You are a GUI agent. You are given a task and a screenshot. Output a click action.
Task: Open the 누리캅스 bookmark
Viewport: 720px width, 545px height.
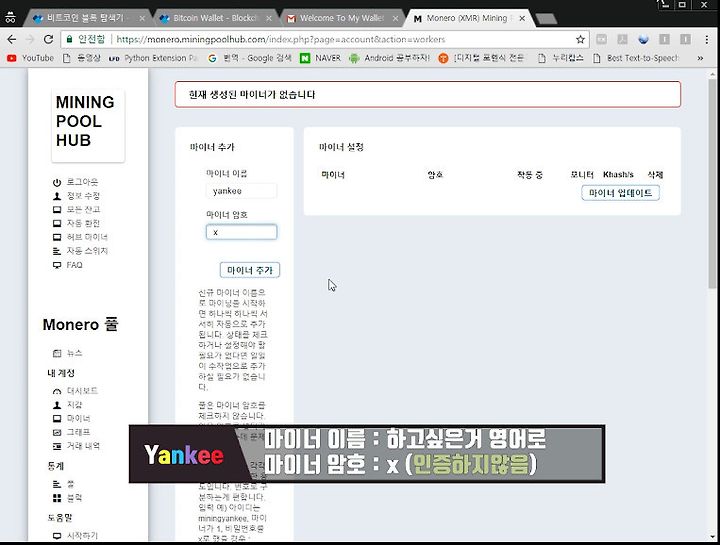[561, 58]
